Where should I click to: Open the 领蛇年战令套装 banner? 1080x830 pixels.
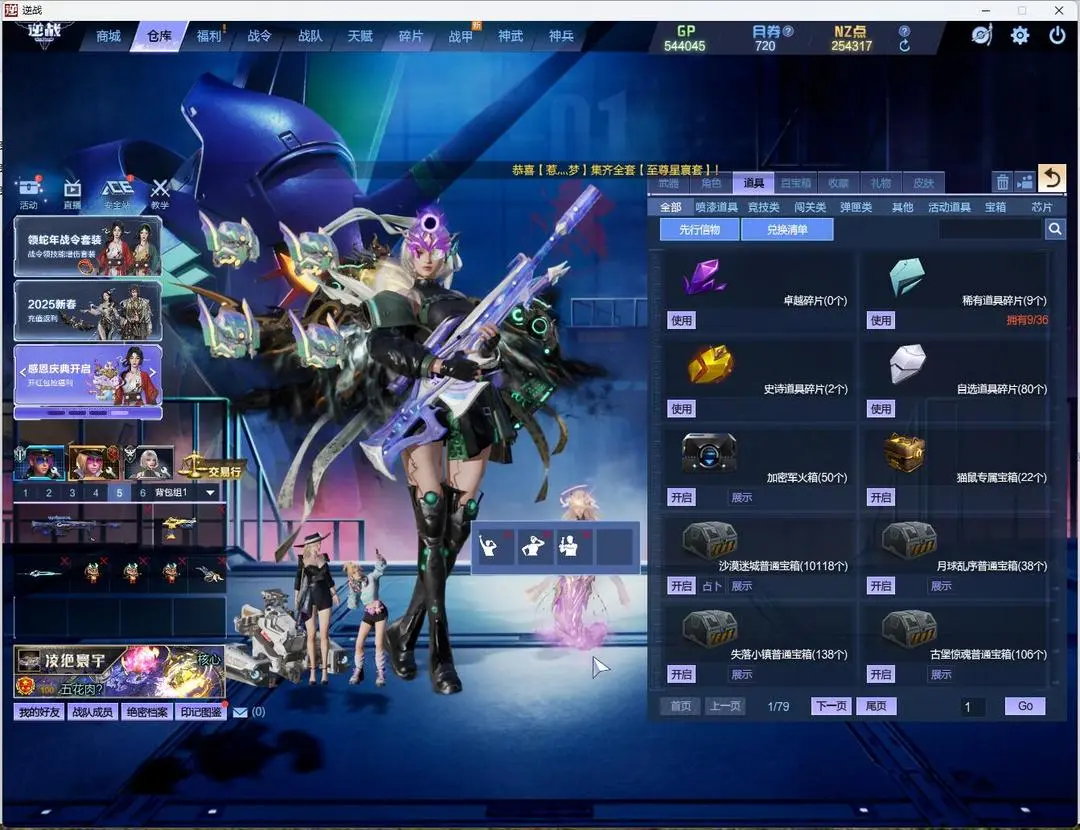click(88, 247)
